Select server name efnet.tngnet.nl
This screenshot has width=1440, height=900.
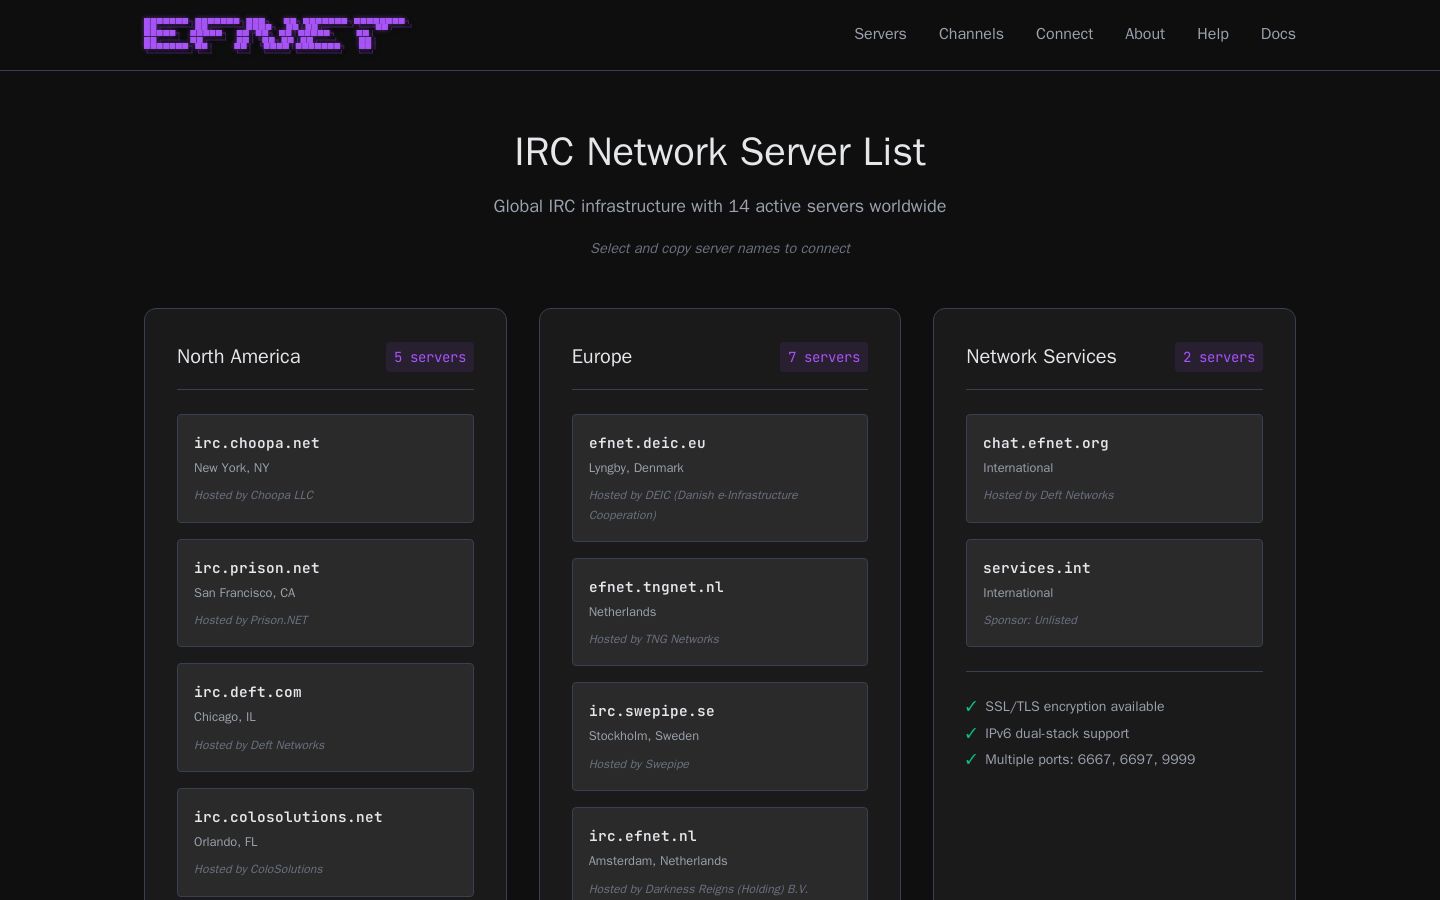tap(656, 587)
